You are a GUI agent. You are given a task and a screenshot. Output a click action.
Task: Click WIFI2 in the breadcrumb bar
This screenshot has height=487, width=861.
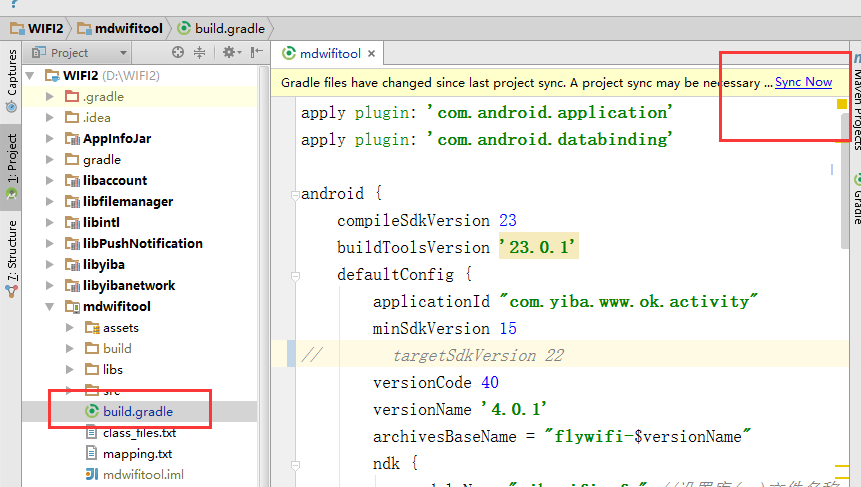click(x=42, y=29)
